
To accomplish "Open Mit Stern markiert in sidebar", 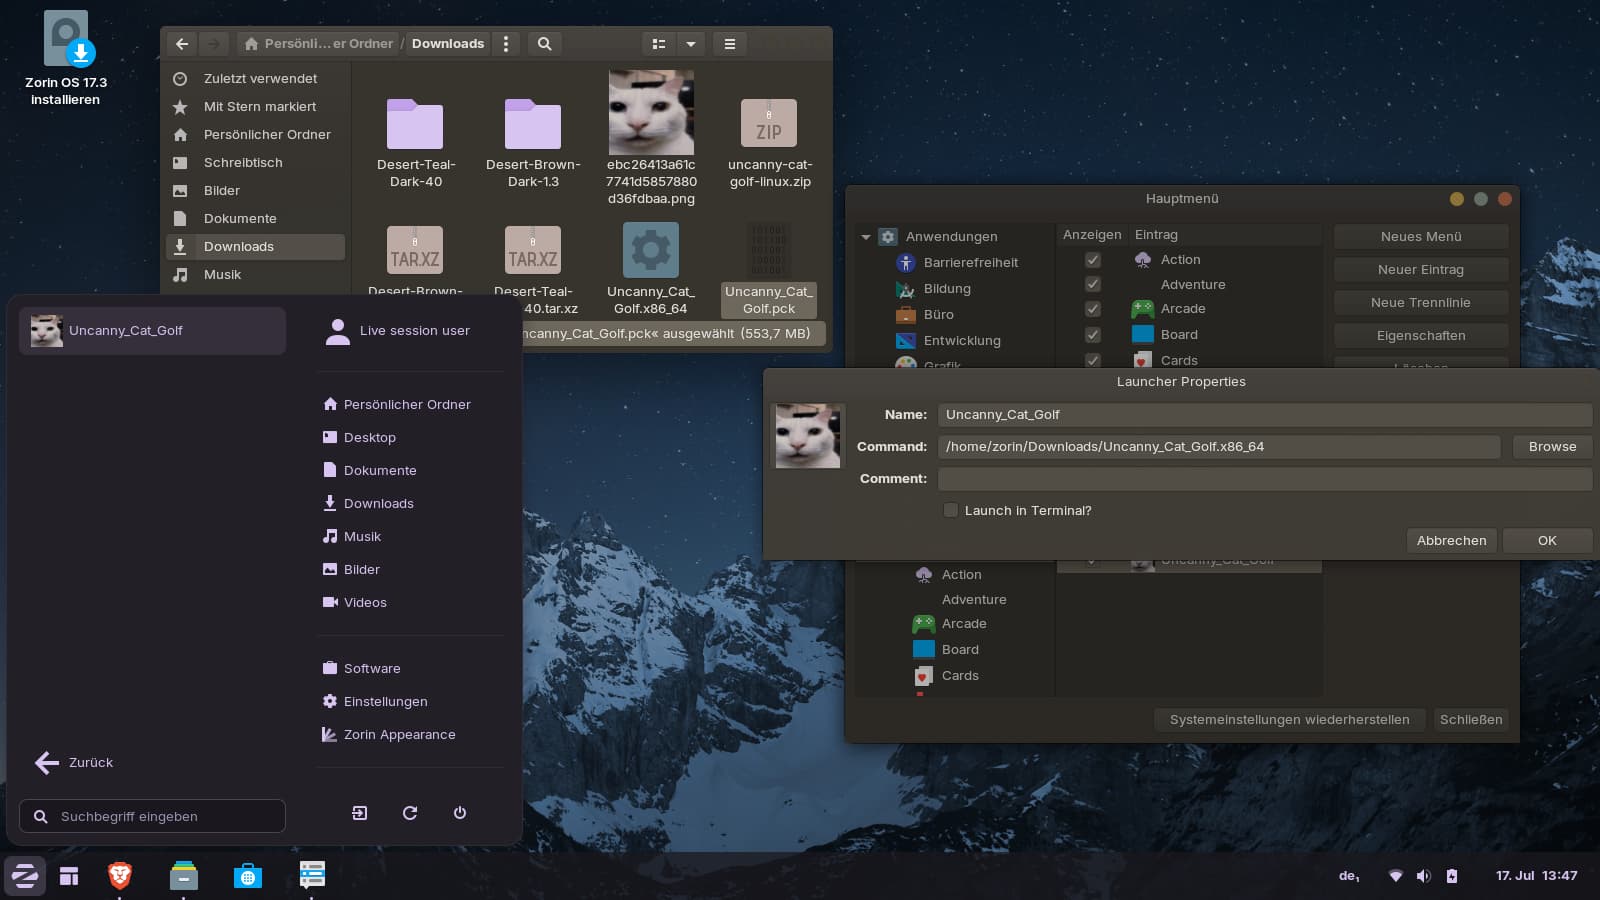I will [255, 107].
